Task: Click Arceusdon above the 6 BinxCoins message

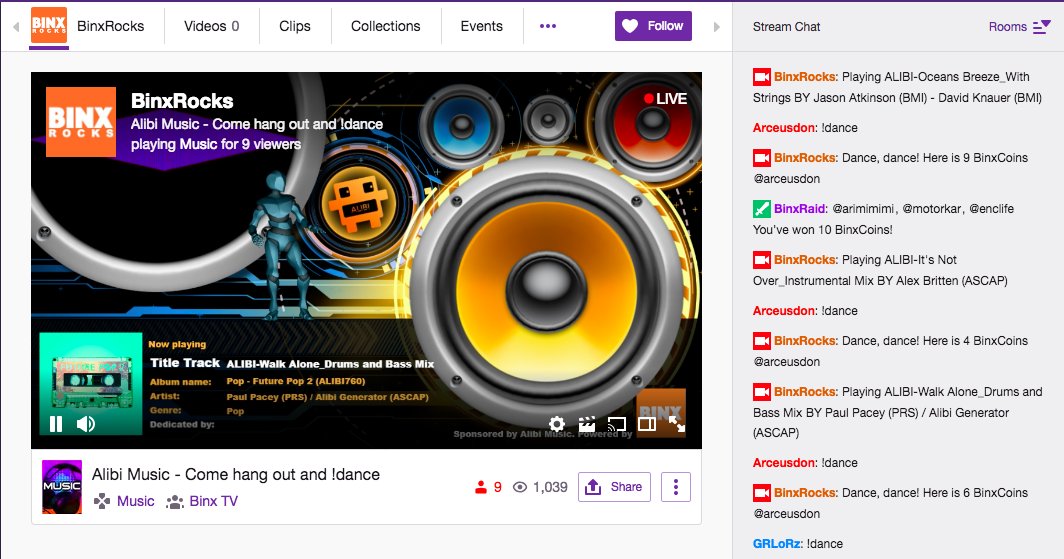Action: click(784, 463)
